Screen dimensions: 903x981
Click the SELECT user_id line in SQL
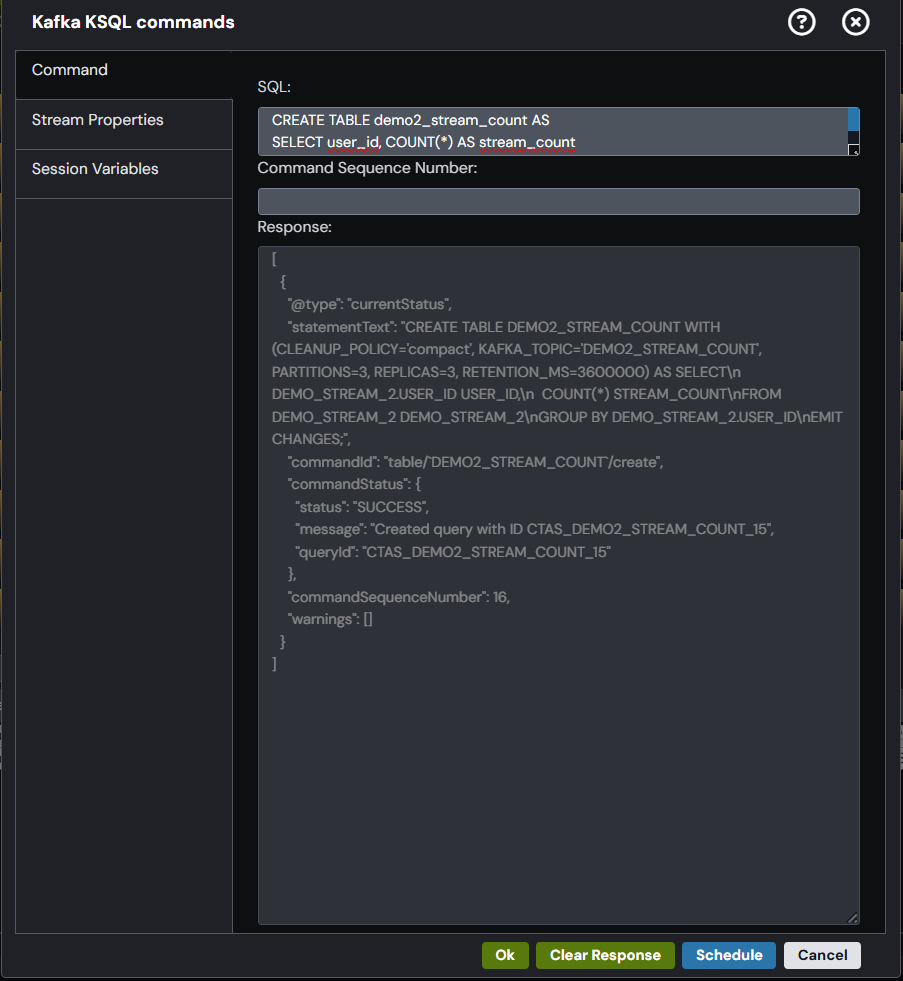point(423,143)
